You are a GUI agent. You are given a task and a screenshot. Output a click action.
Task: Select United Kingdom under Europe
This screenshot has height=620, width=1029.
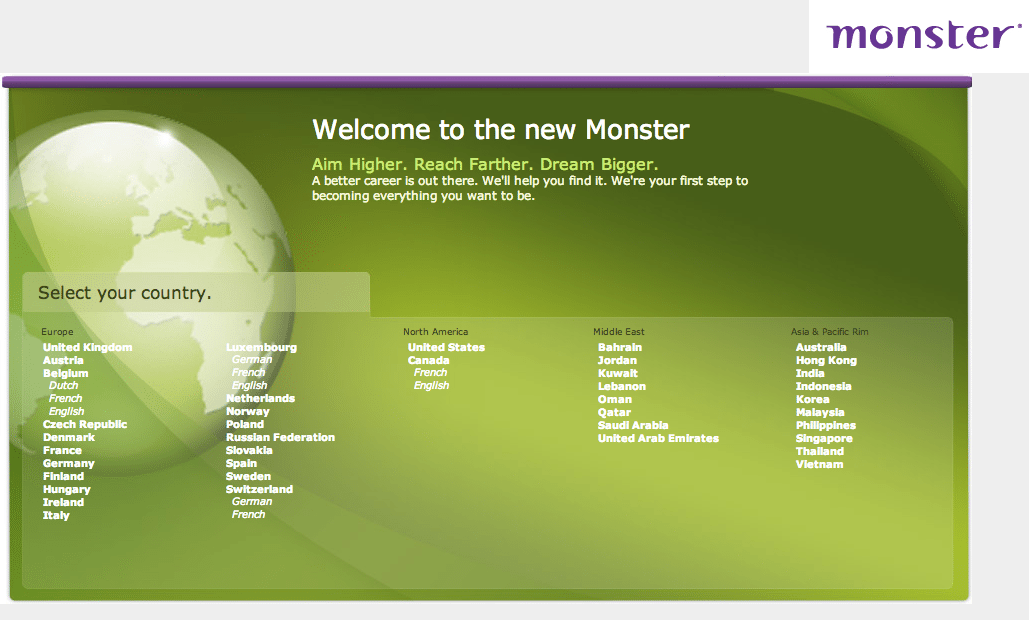point(87,347)
